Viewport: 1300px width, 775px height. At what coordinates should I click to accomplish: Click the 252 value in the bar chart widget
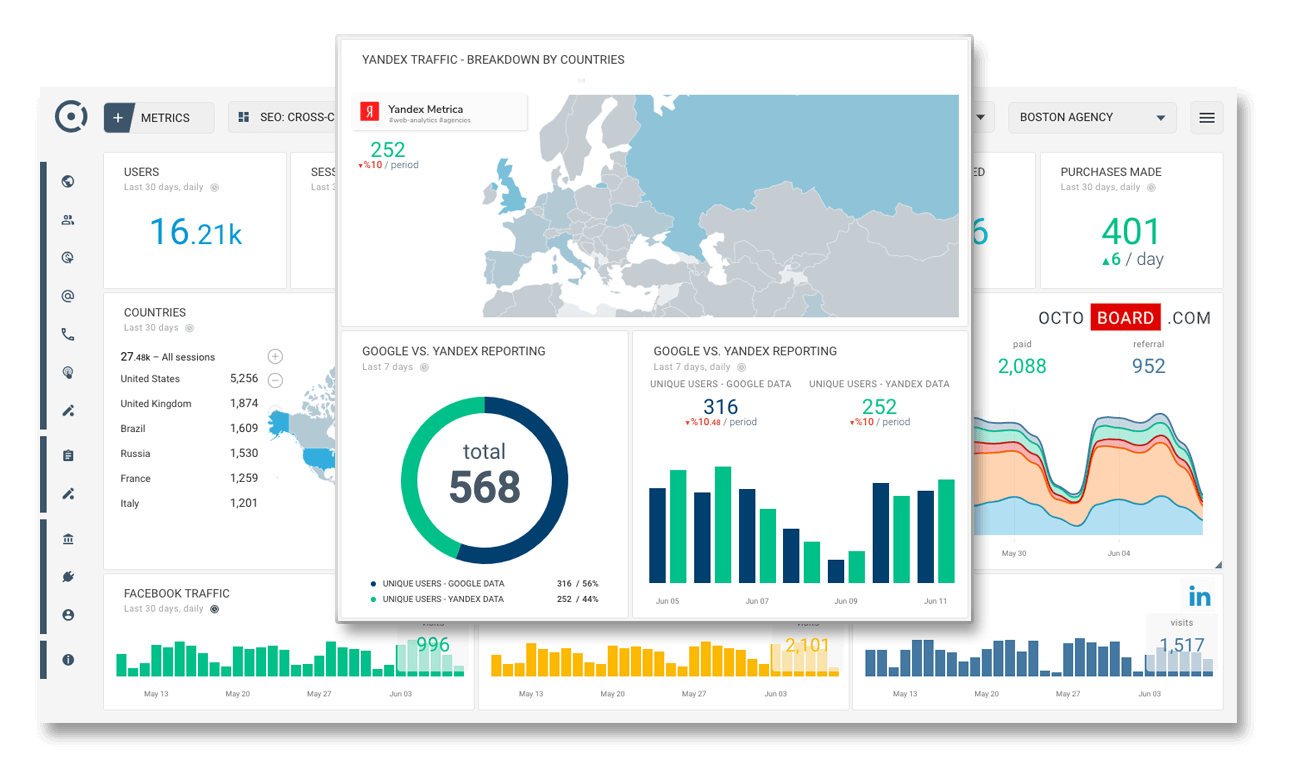coord(879,407)
